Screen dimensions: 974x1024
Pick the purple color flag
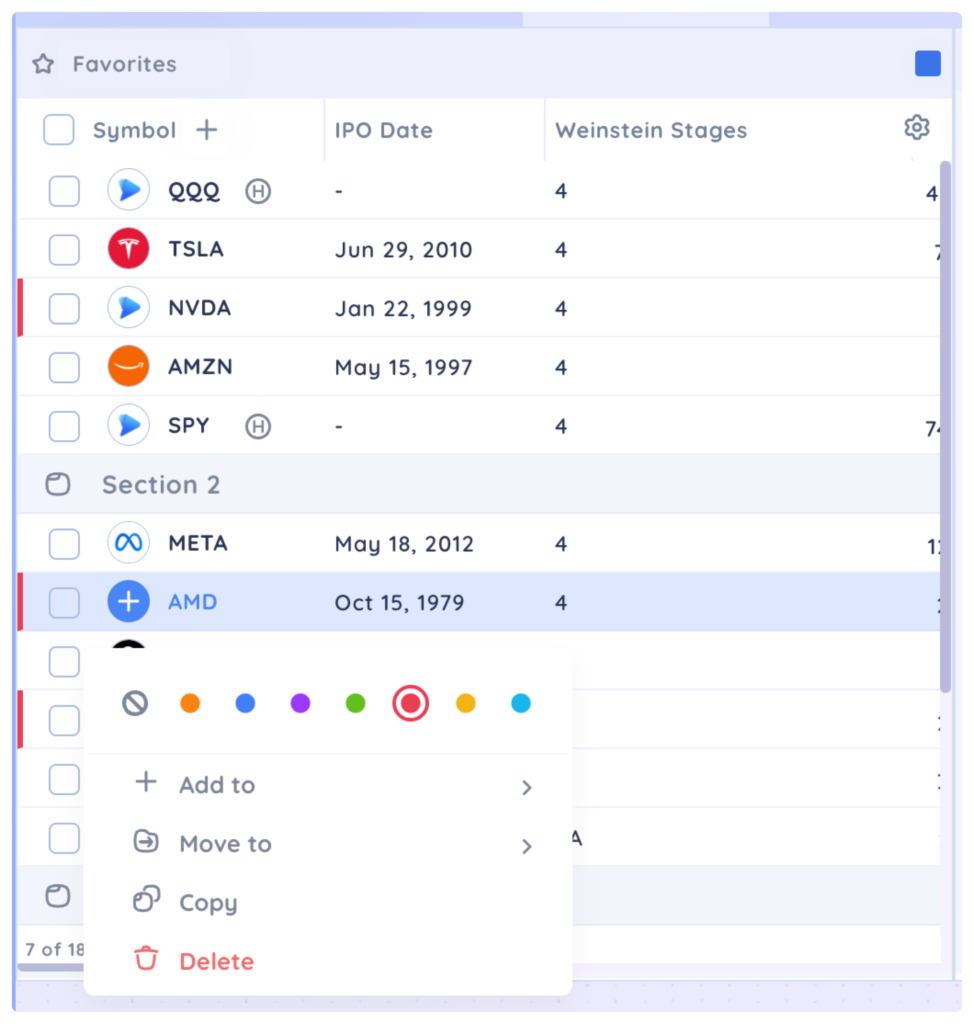click(300, 703)
